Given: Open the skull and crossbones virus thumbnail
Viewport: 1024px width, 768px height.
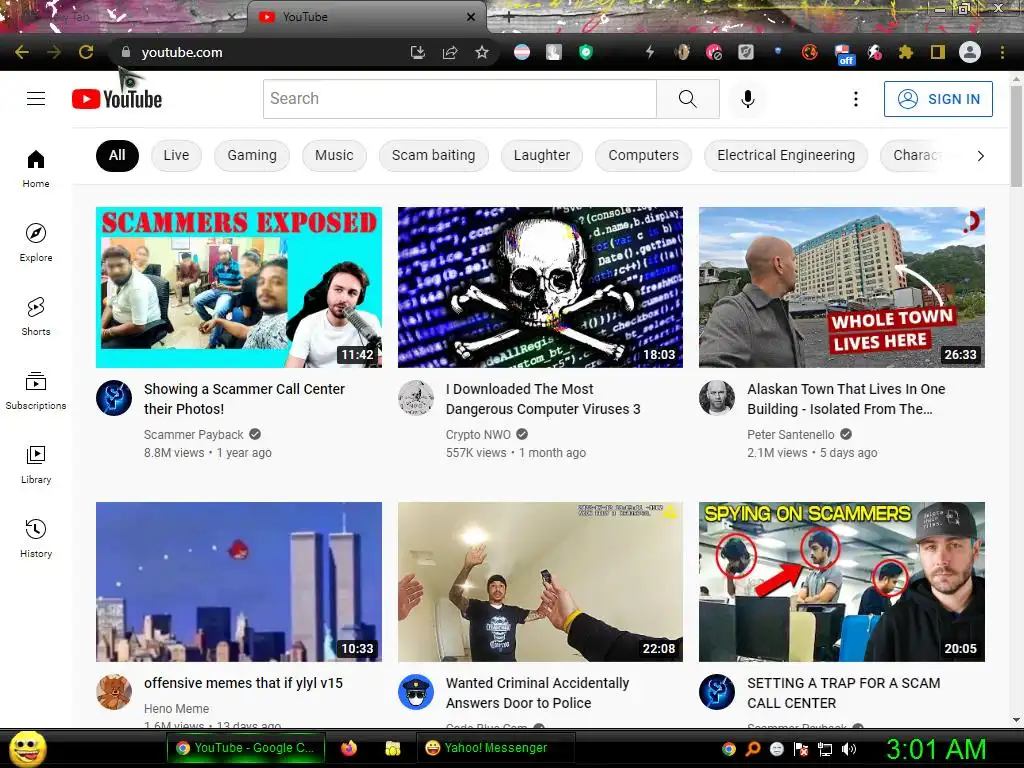Looking at the screenshot, I should [540, 287].
